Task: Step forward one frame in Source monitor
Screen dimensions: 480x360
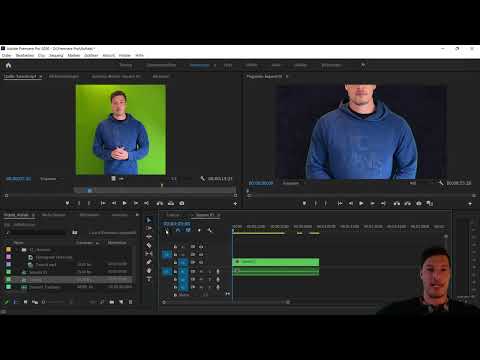Action: click(136, 203)
